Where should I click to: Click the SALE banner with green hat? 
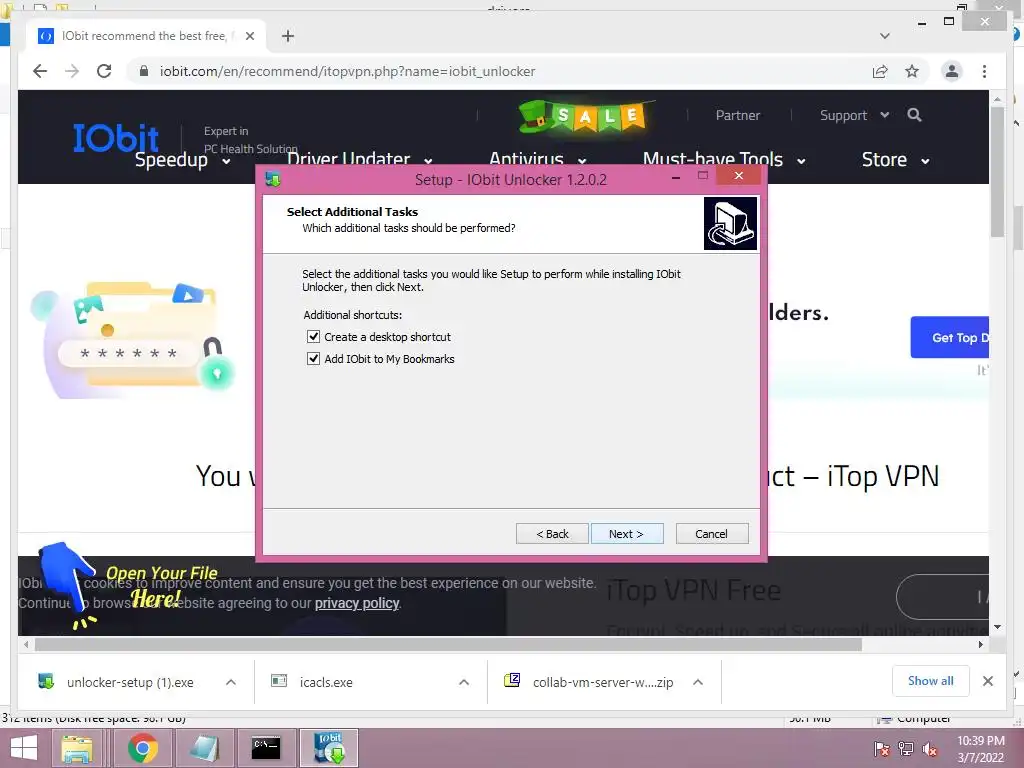(x=585, y=116)
